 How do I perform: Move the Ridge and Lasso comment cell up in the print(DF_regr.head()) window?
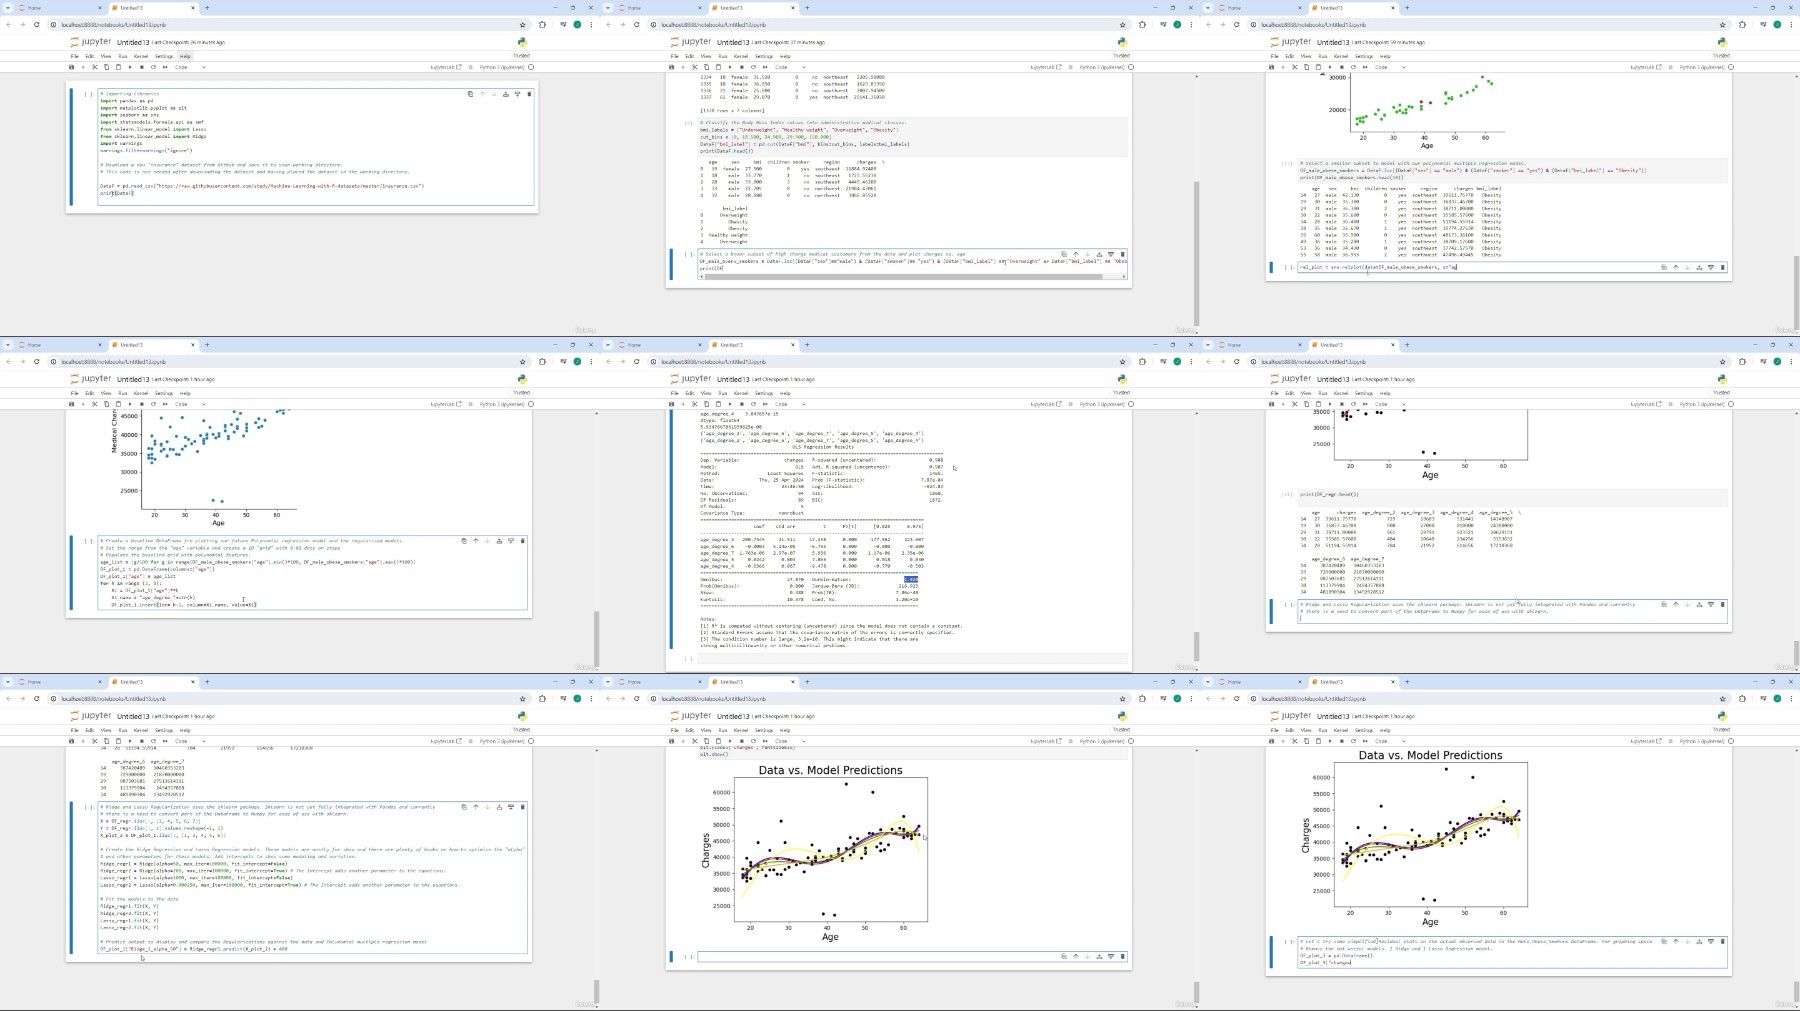coord(1676,604)
